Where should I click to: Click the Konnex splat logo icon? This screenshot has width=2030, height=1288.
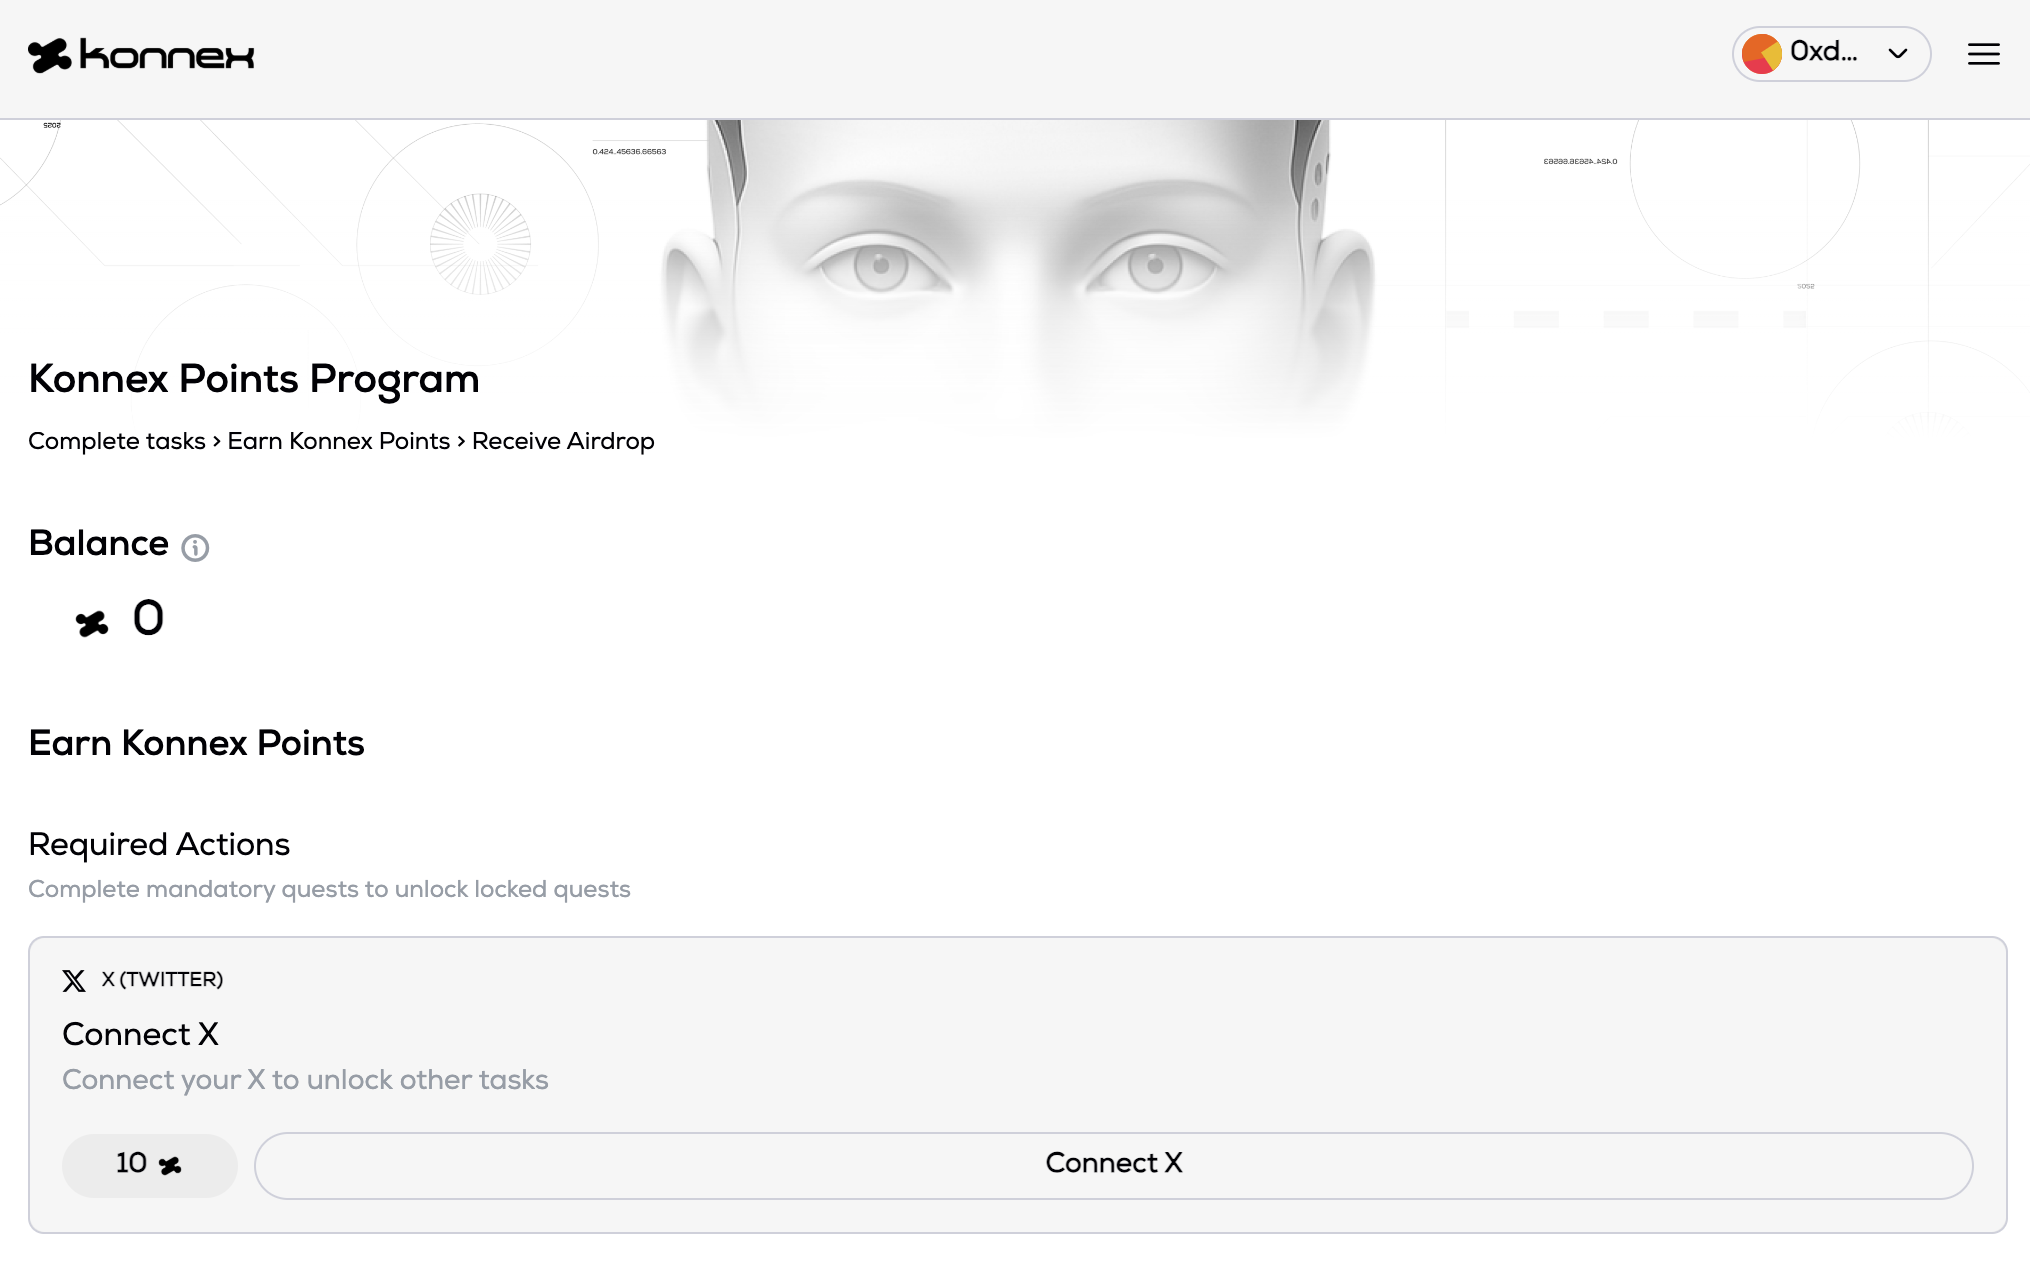49,55
